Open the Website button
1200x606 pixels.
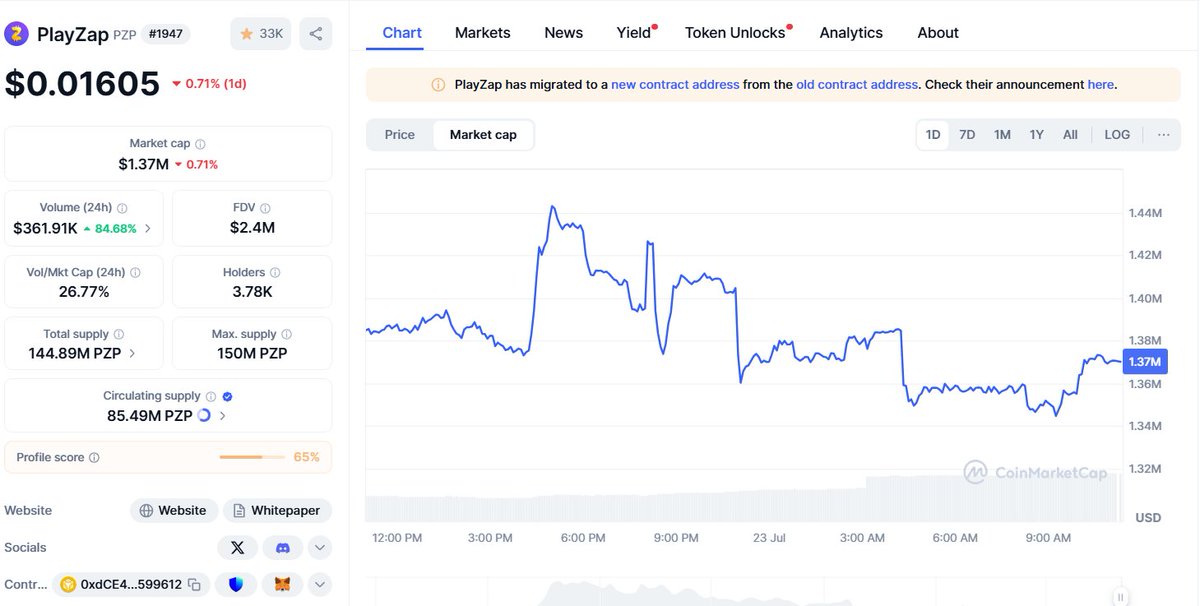tap(173, 510)
